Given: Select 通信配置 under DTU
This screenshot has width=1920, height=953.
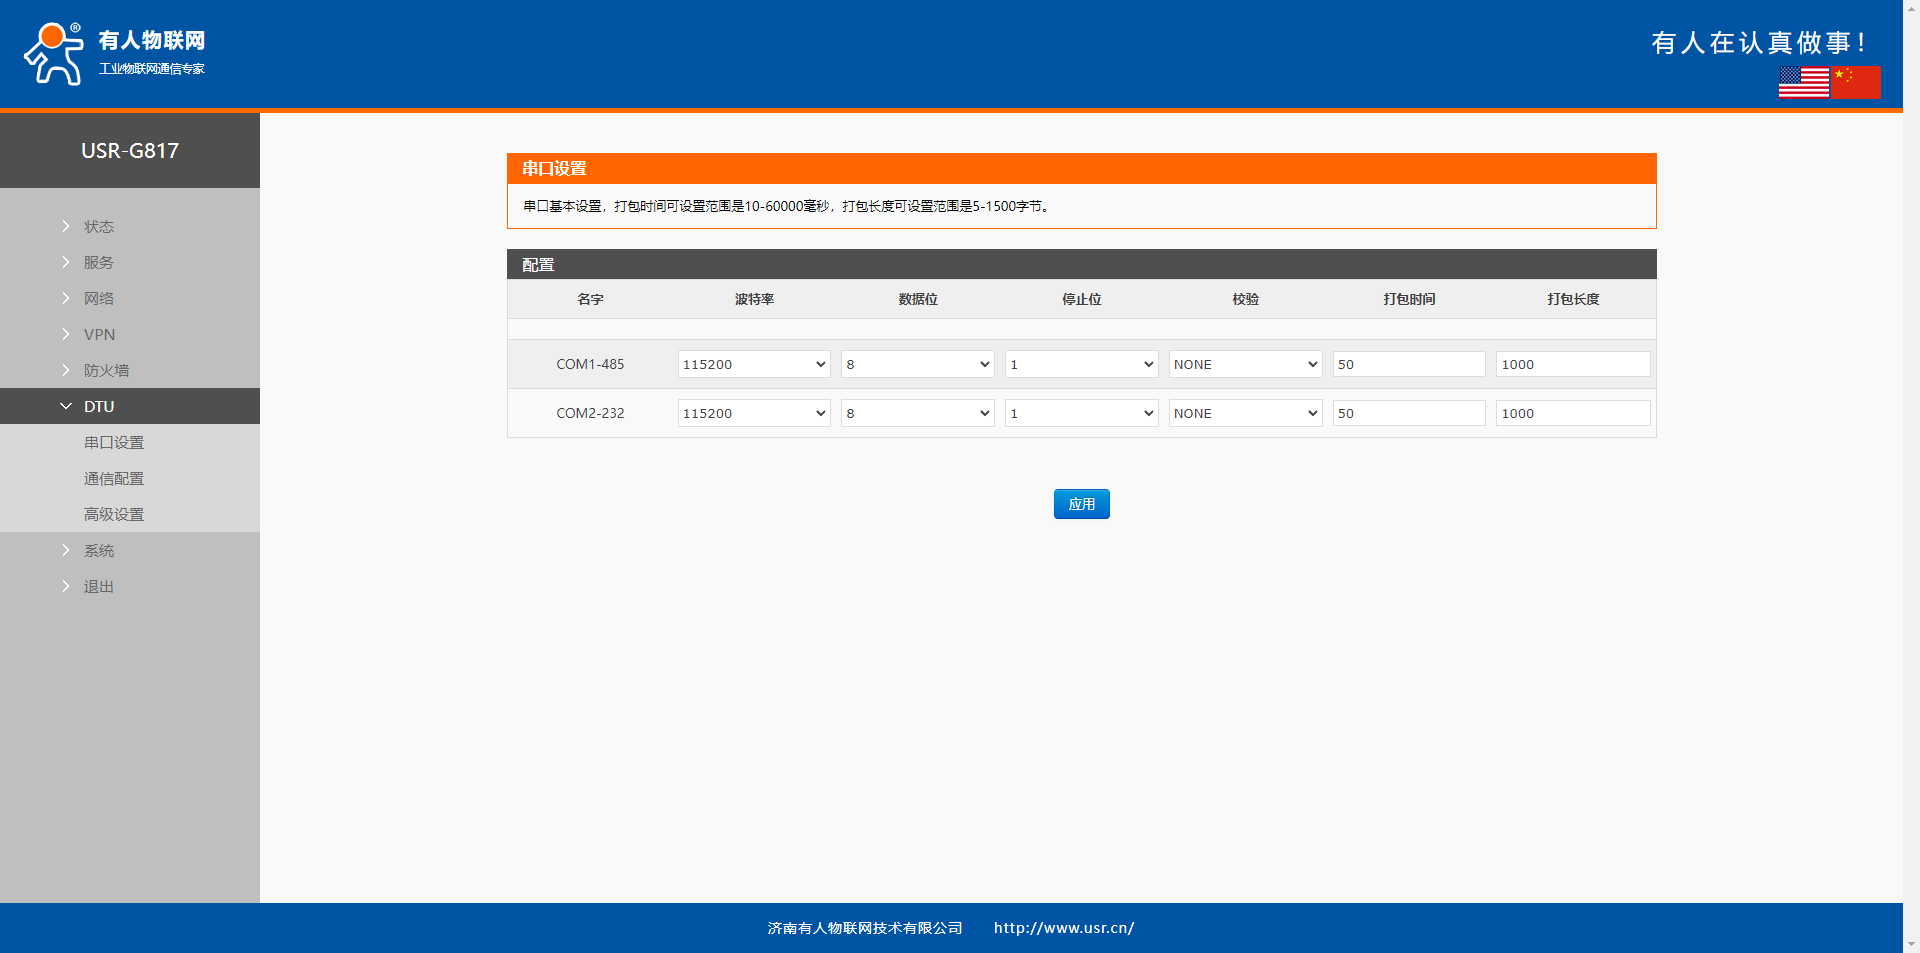Looking at the screenshot, I should click(114, 478).
